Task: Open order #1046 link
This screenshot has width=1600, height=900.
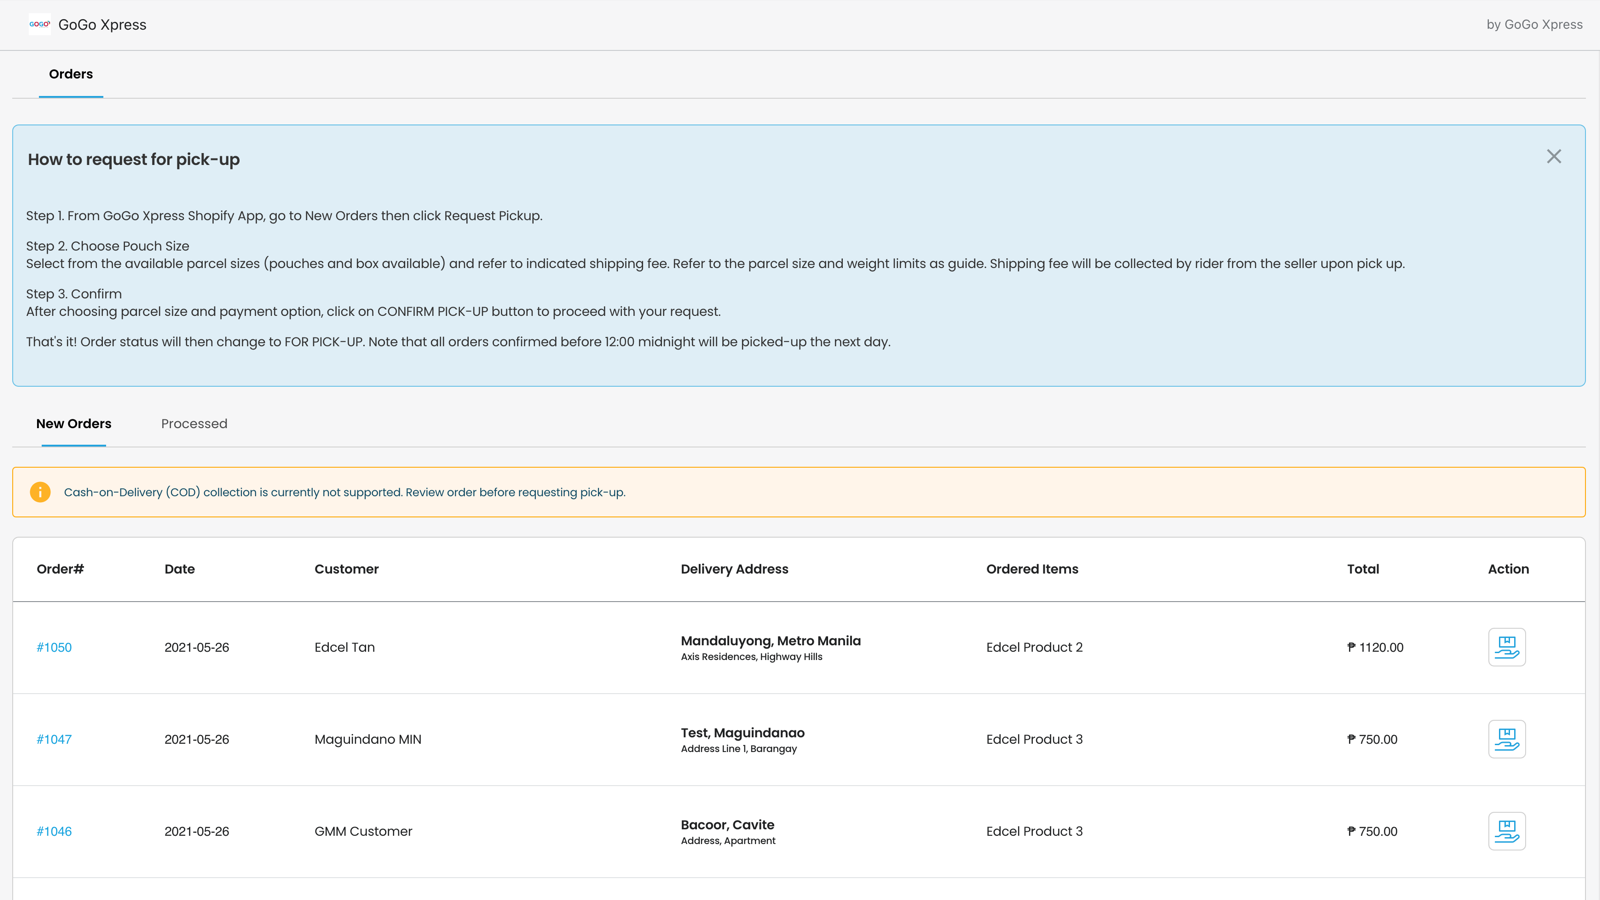Action: click(54, 831)
